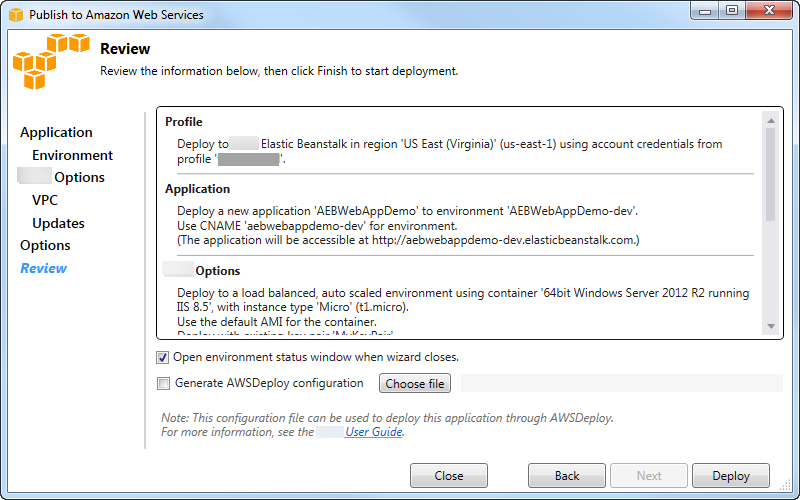Screen dimensions: 800x500
Task: Select the Review step in sidebar
Action: [x=44, y=268]
